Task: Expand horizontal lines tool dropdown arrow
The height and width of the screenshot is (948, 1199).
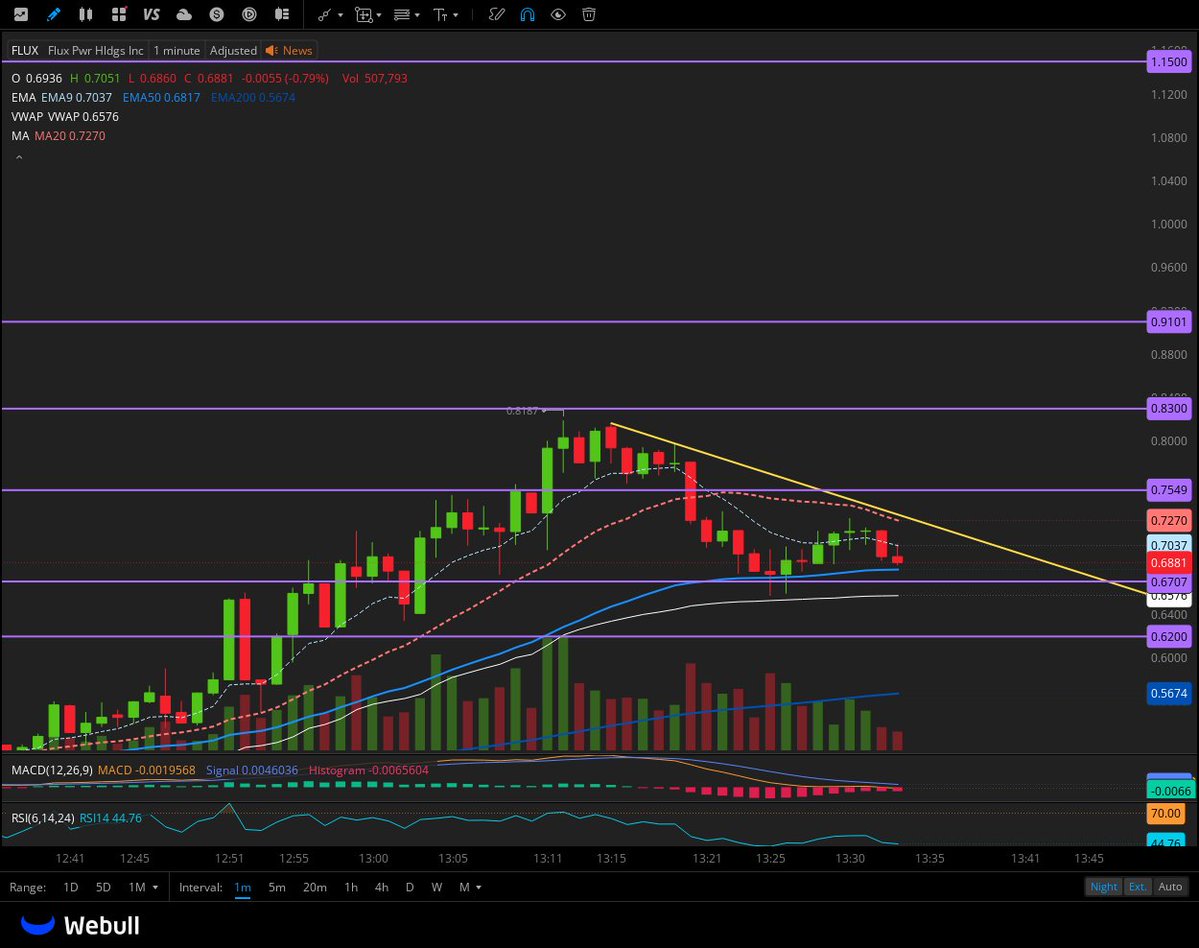Action: tap(418, 15)
